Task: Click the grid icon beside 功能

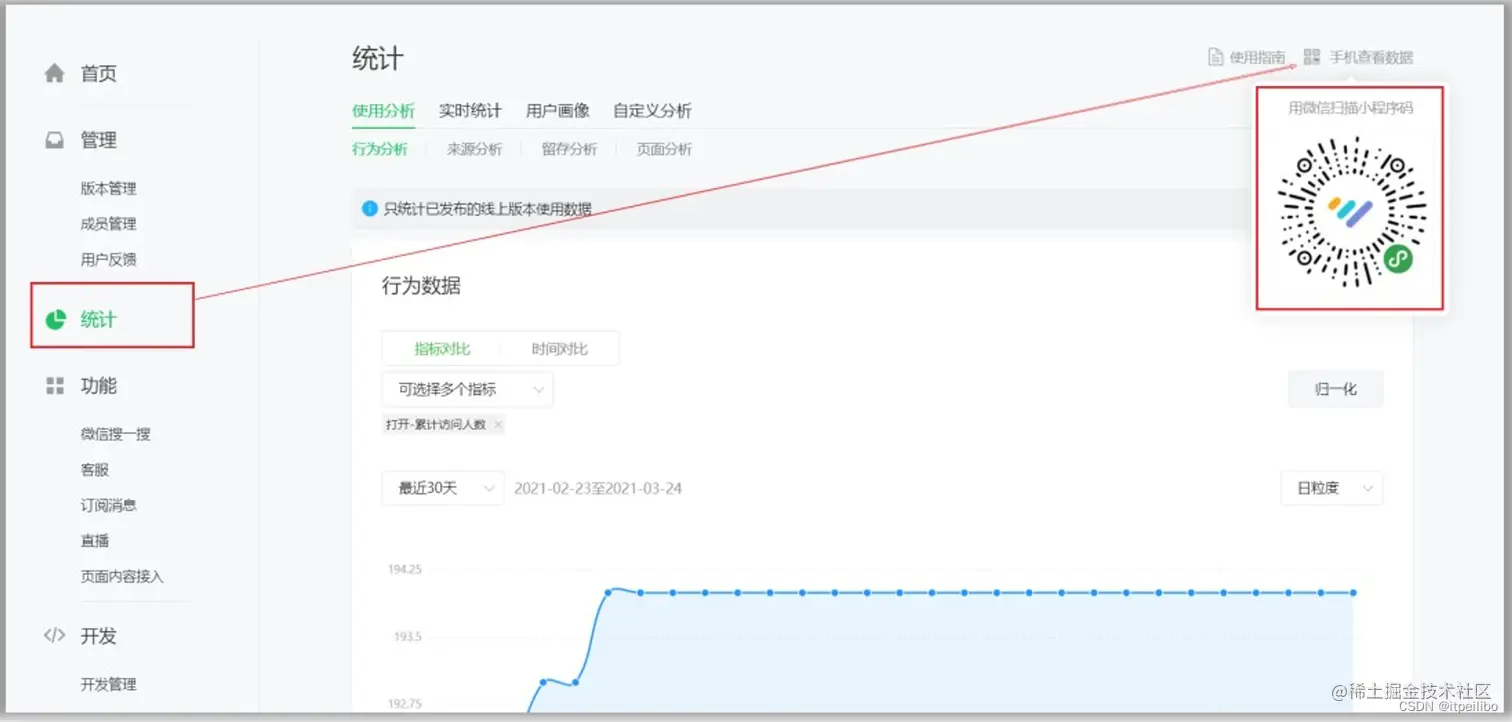Action: tap(55, 386)
